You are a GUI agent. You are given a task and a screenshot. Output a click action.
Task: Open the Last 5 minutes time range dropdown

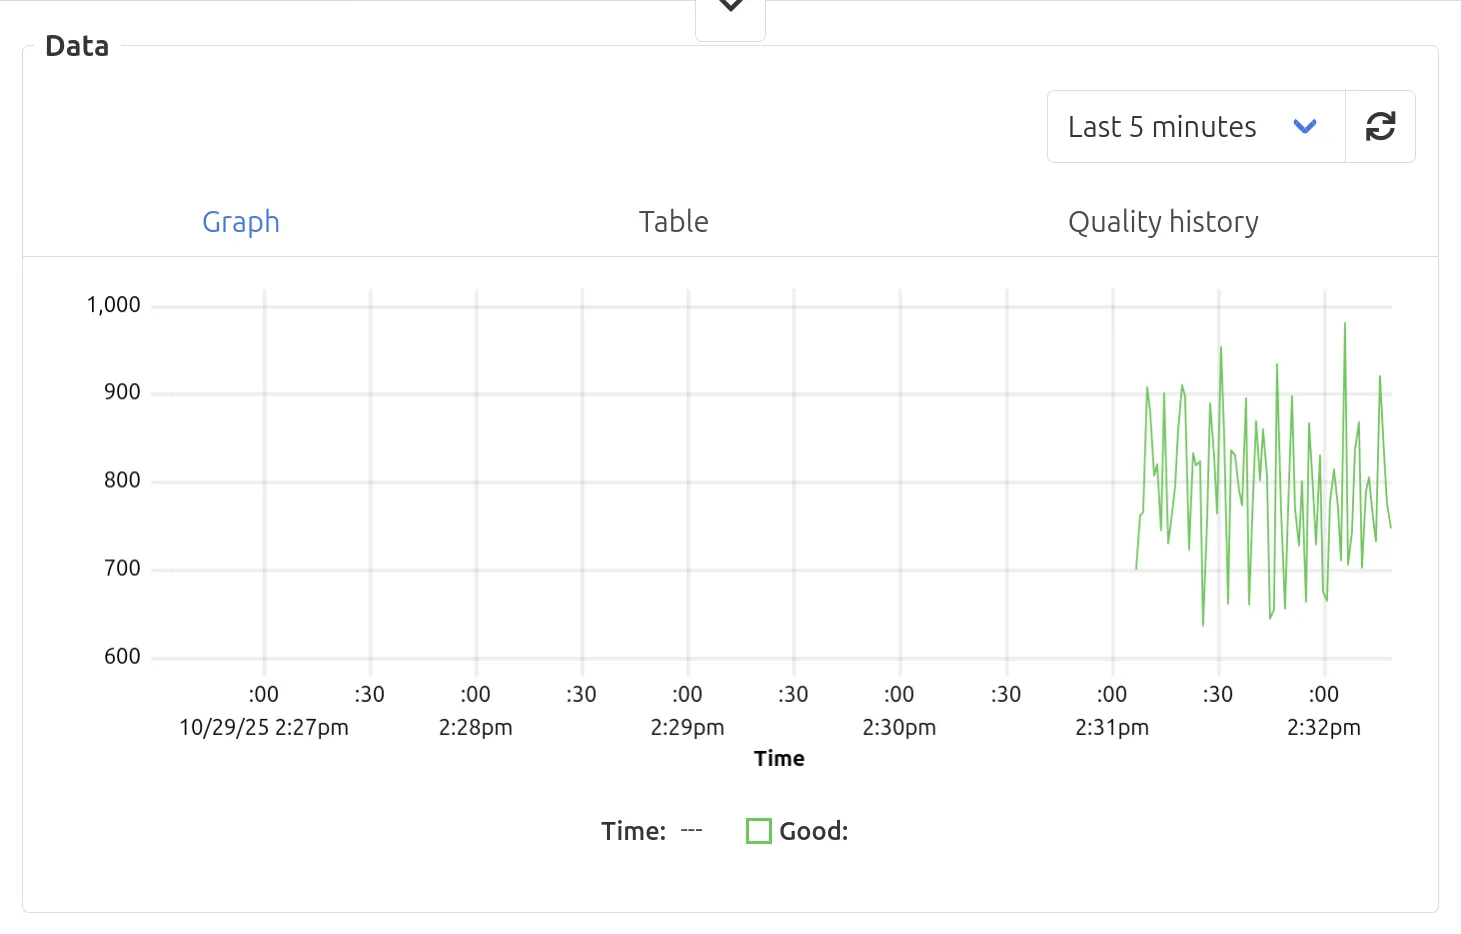[1196, 126]
